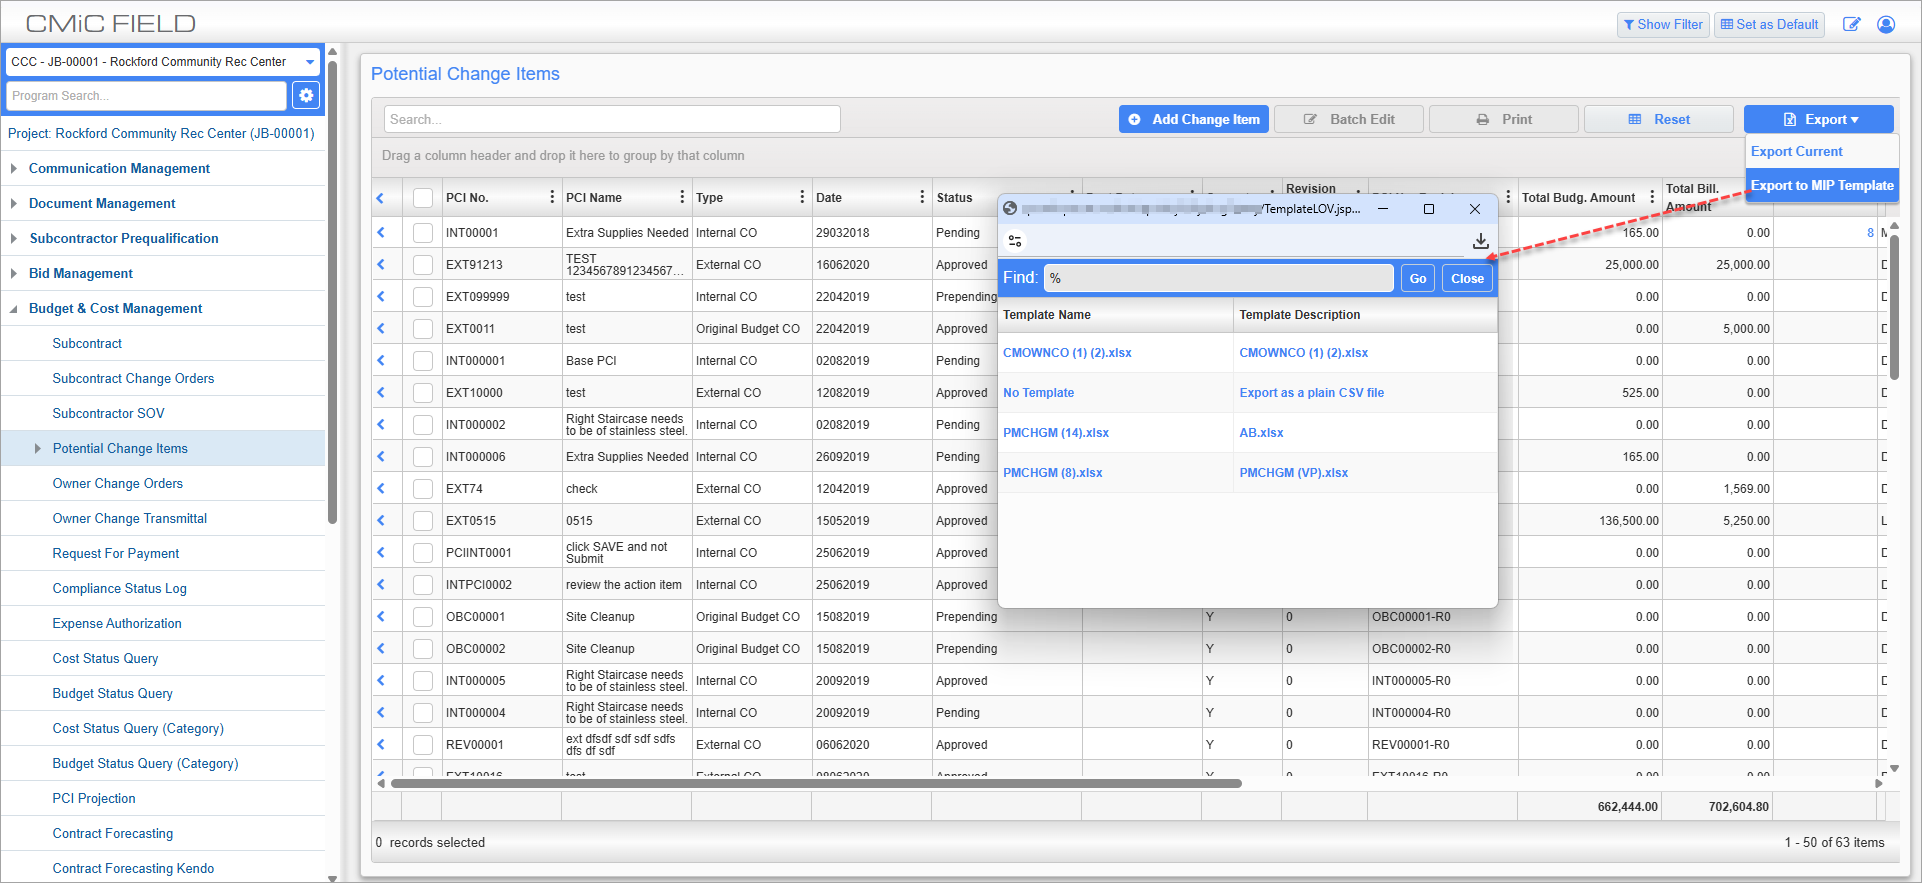The image size is (1922, 883).
Task: Expand Communication Management tree node
Action: (14, 168)
